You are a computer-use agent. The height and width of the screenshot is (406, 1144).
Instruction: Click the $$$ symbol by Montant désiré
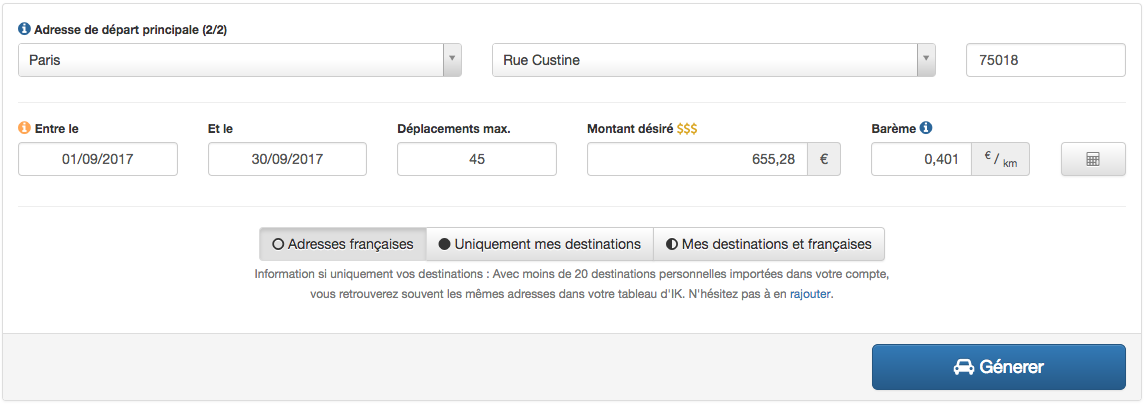click(x=687, y=129)
